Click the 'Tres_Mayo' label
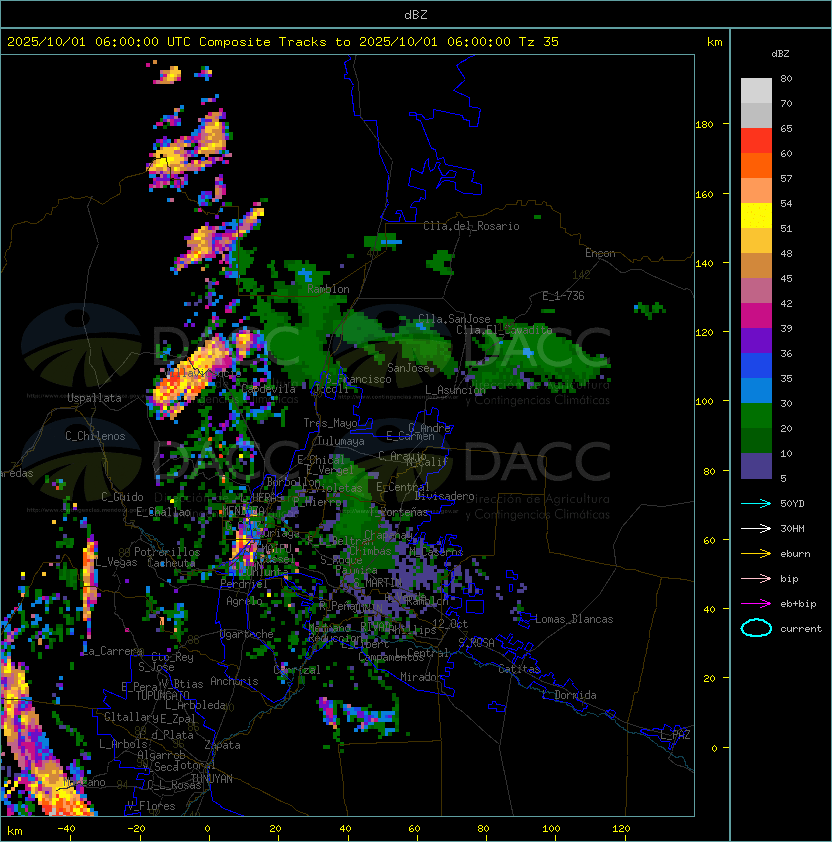Screen dimensions: 832x842 tap(330, 423)
